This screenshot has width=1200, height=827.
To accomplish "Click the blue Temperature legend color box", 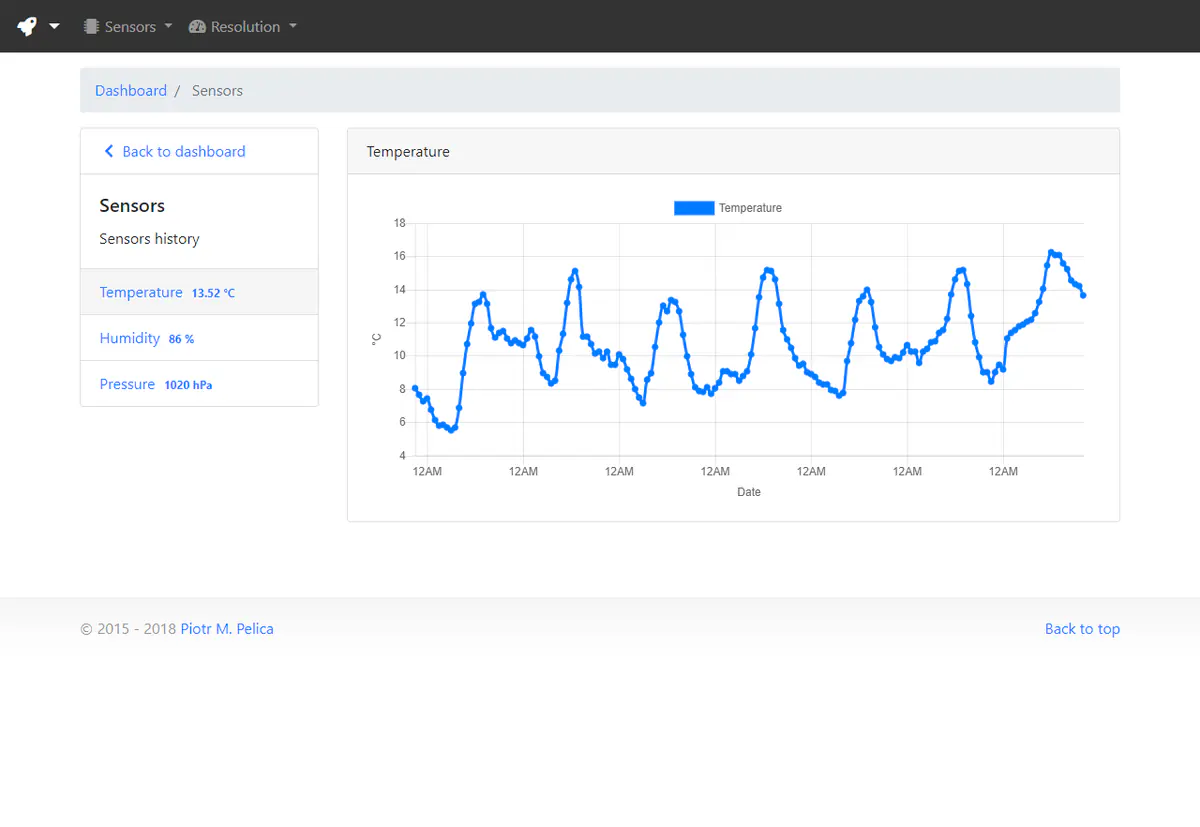I will (x=694, y=208).
